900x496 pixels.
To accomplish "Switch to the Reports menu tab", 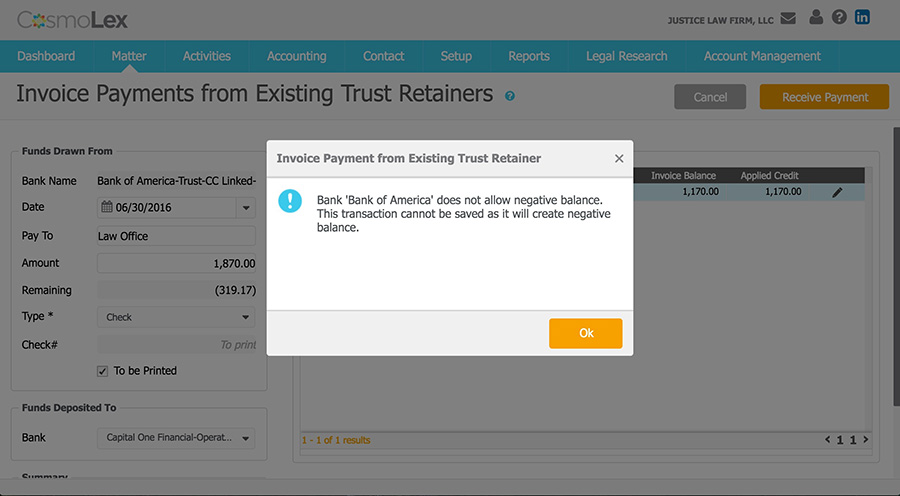I will click(528, 56).
